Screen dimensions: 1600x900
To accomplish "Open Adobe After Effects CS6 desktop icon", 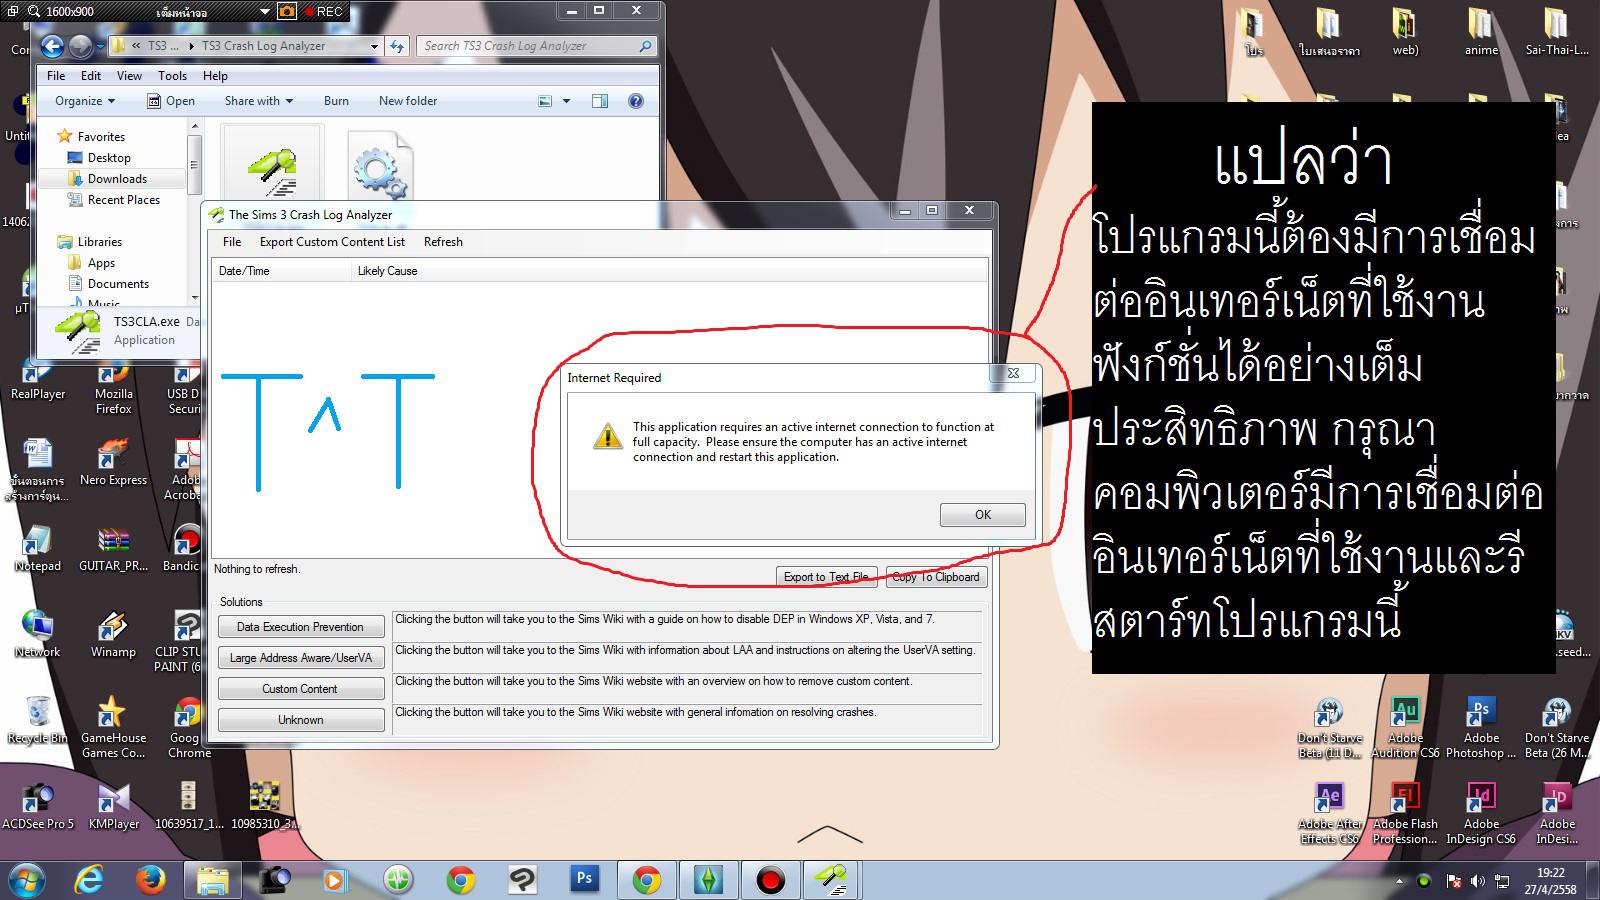I will point(1330,813).
